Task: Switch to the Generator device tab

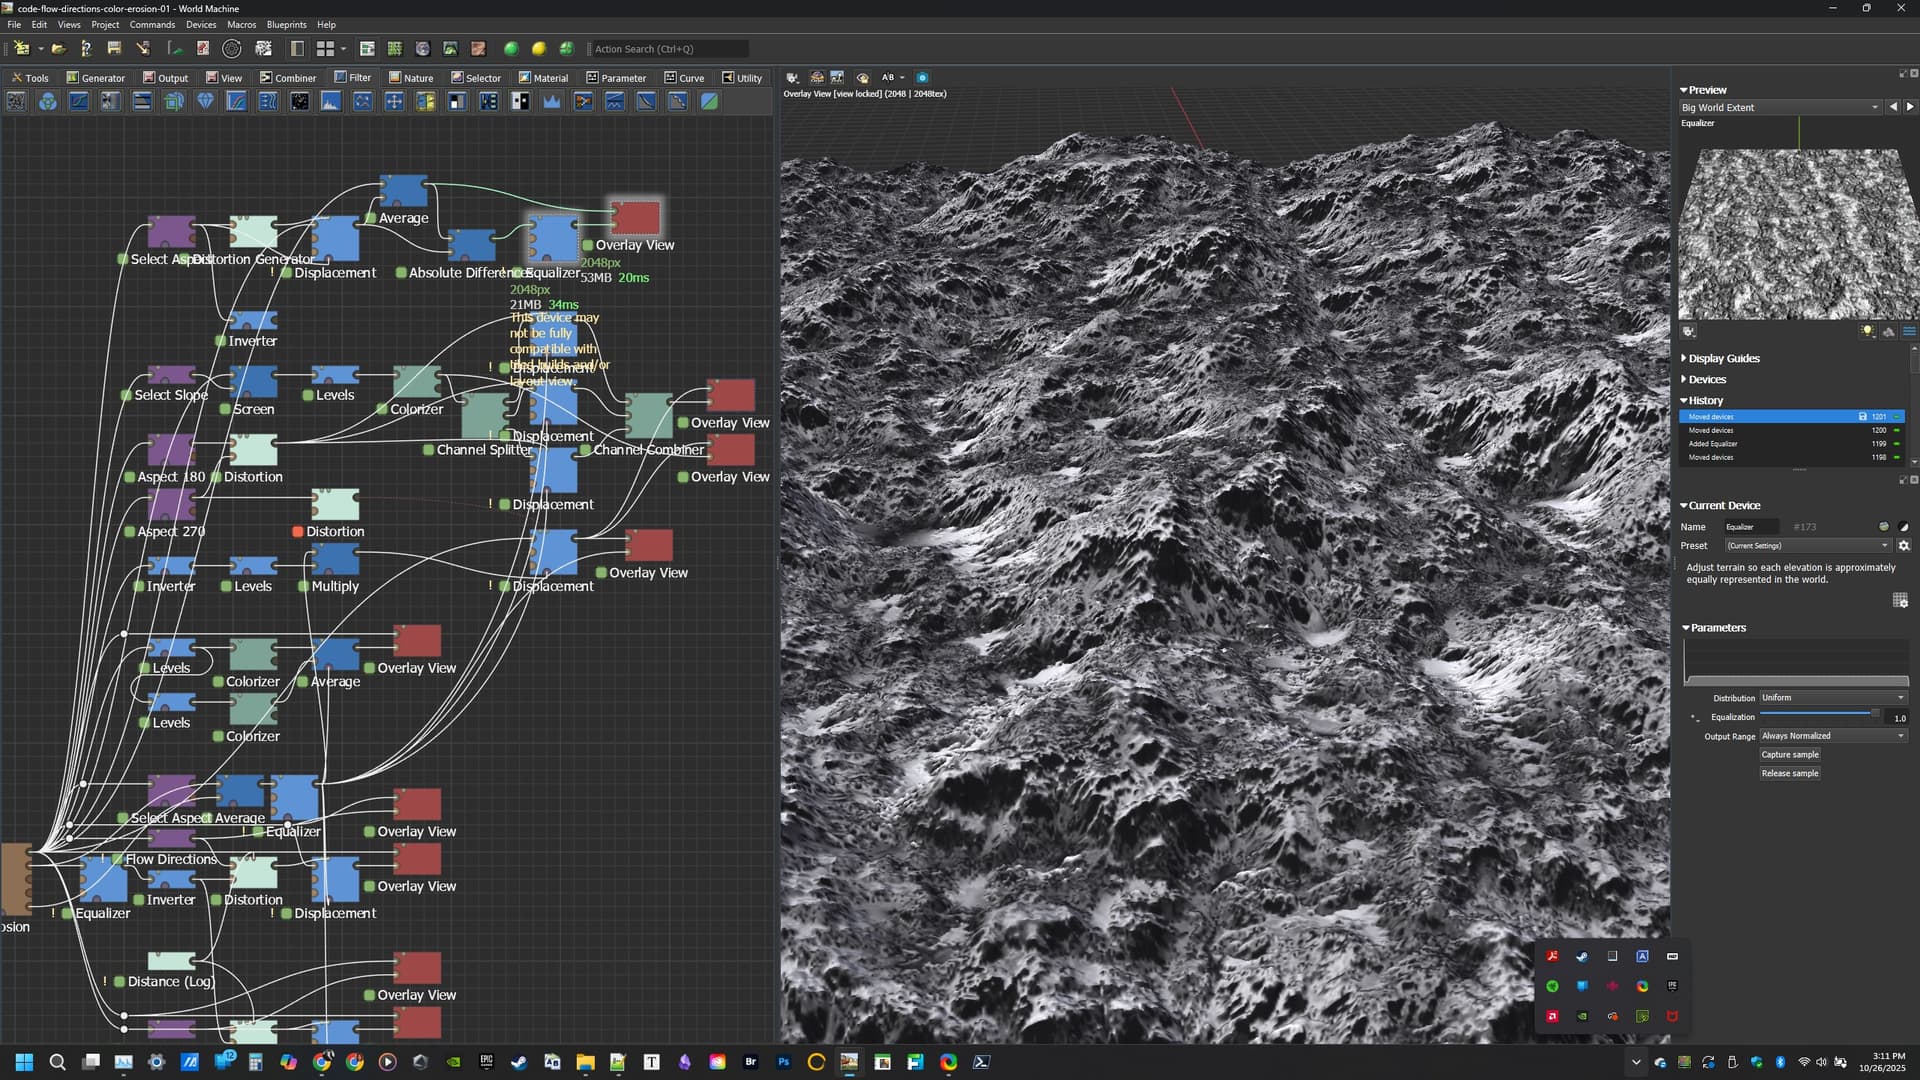Action: point(96,77)
